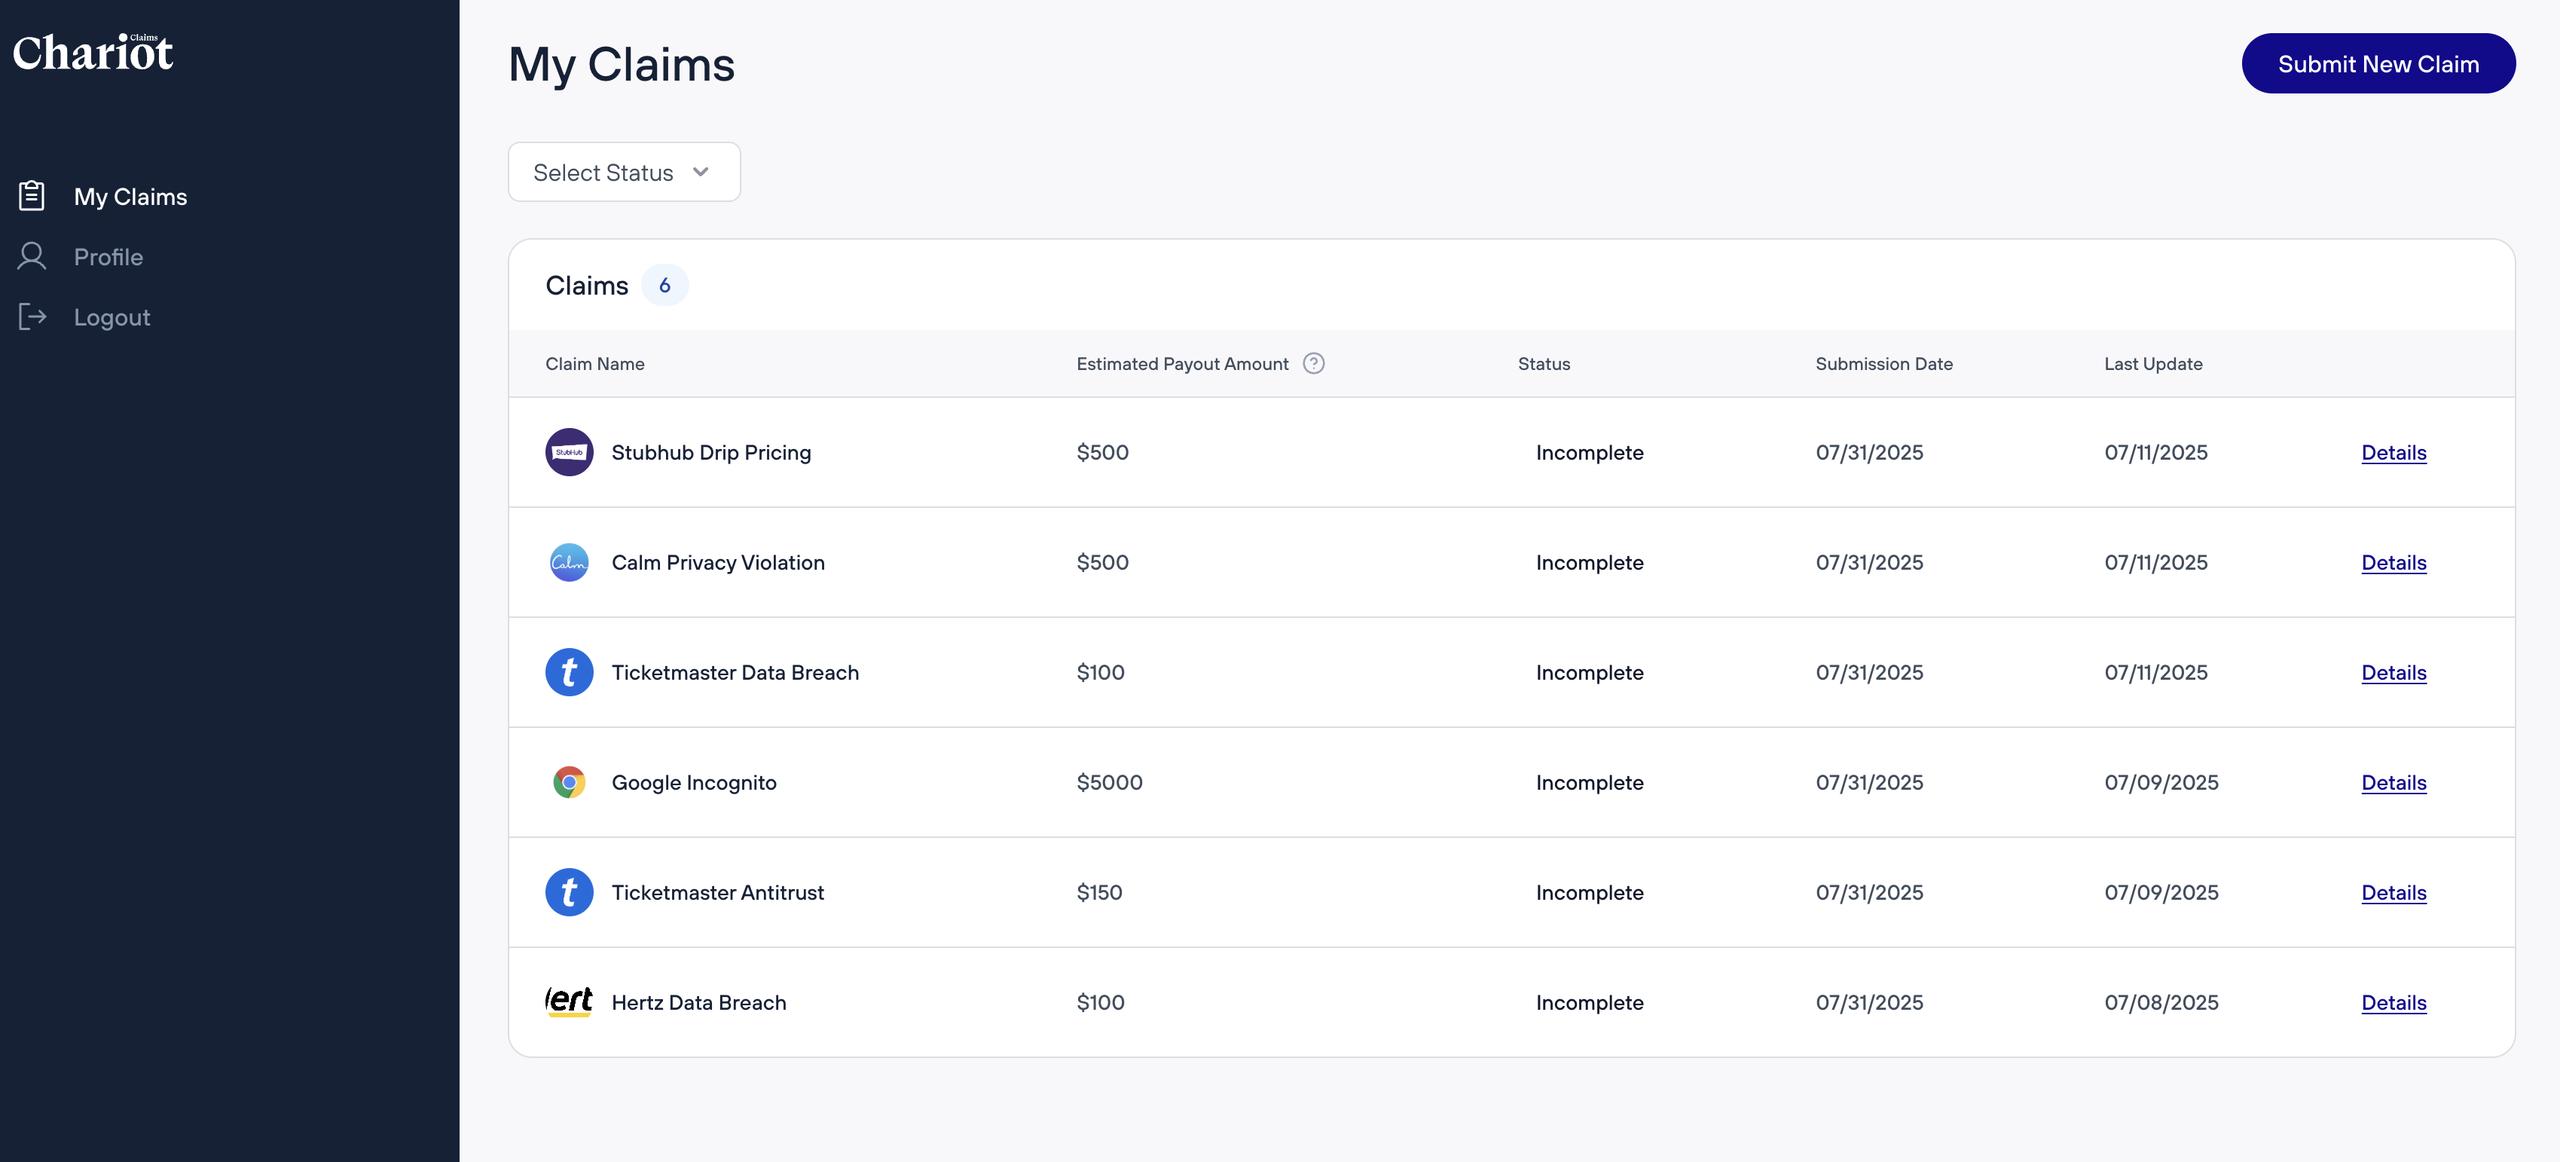Screen dimensions: 2560x1162
Task: Select My Claims in the sidebar
Action: point(130,197)
